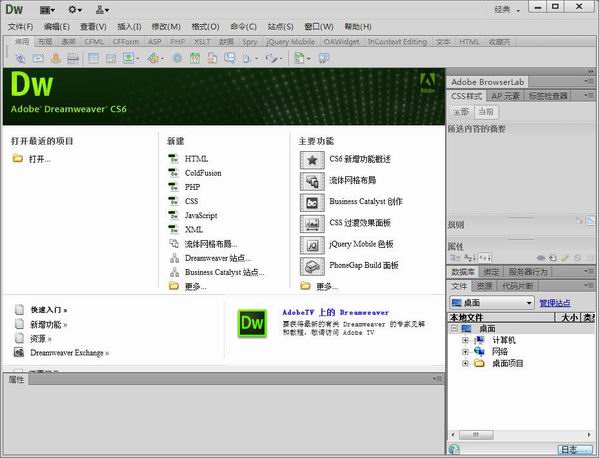Open the layout dropdown in title bar

pyautogui.click(x=47, y=10)
